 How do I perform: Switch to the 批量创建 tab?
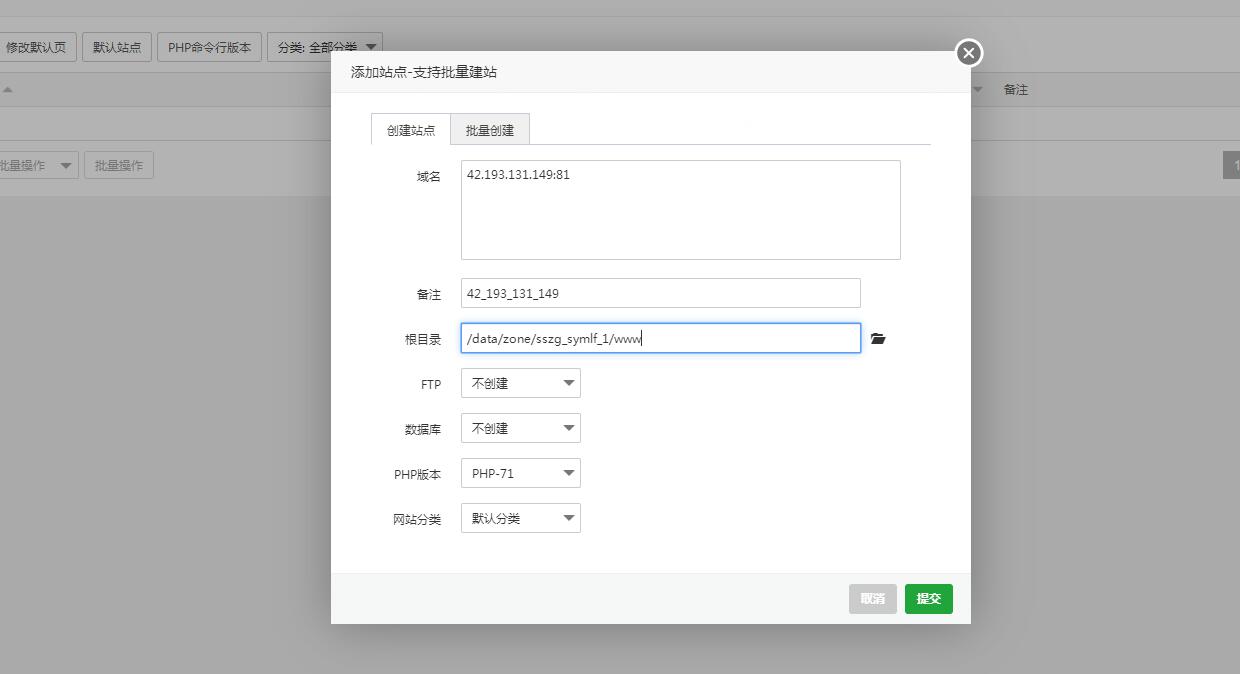click(490, 130)
